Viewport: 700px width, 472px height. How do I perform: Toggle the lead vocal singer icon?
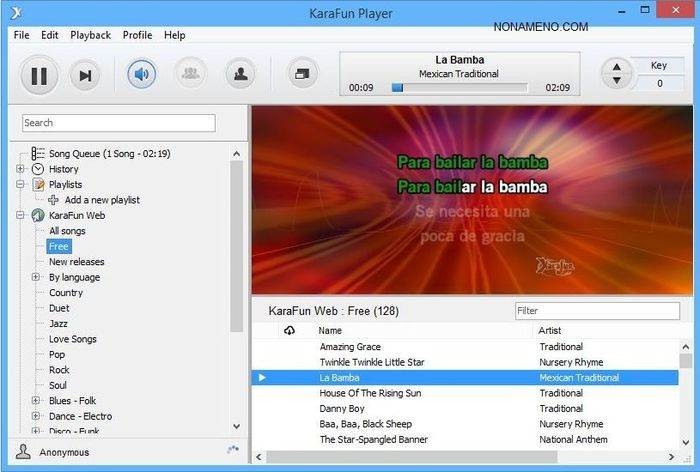[238, 74]
